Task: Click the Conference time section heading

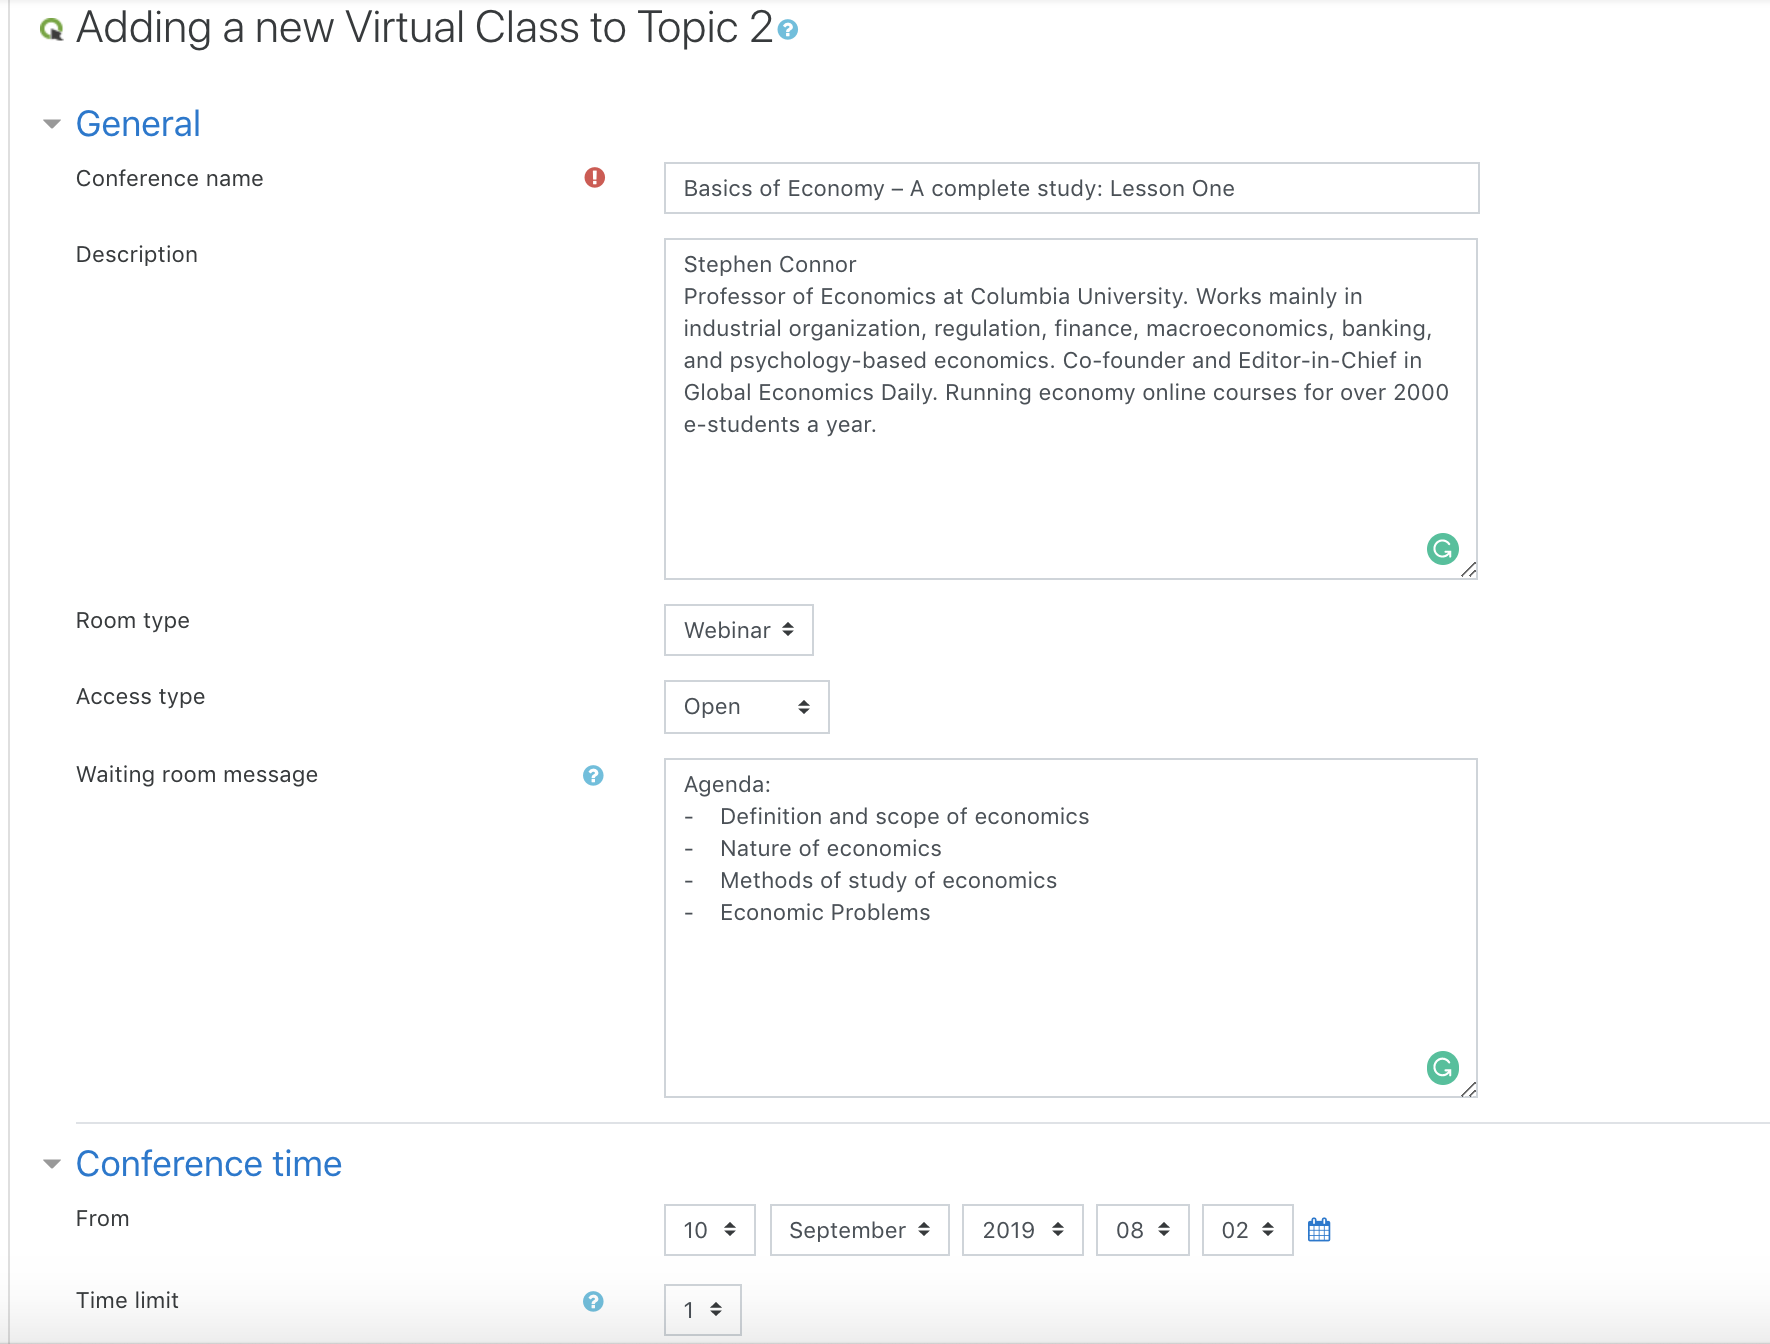Action: [x=208, y=1163]
